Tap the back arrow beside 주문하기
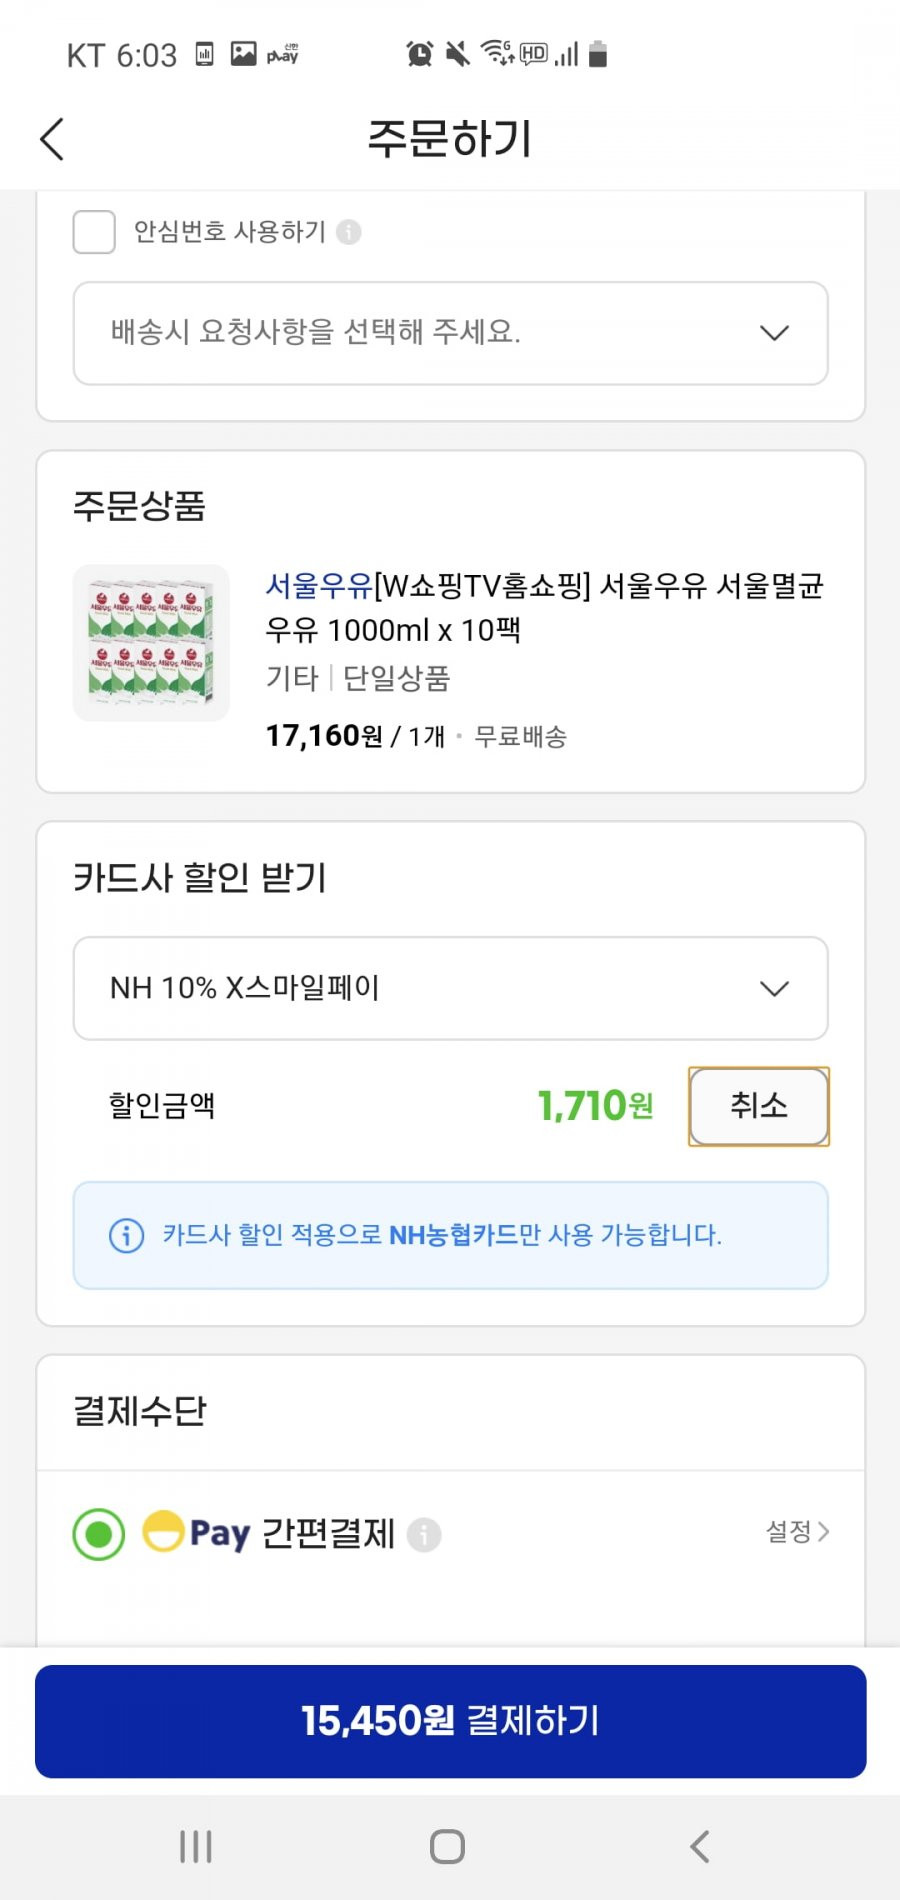Viewport: 900px width, 1900px height. click(52, 139)
